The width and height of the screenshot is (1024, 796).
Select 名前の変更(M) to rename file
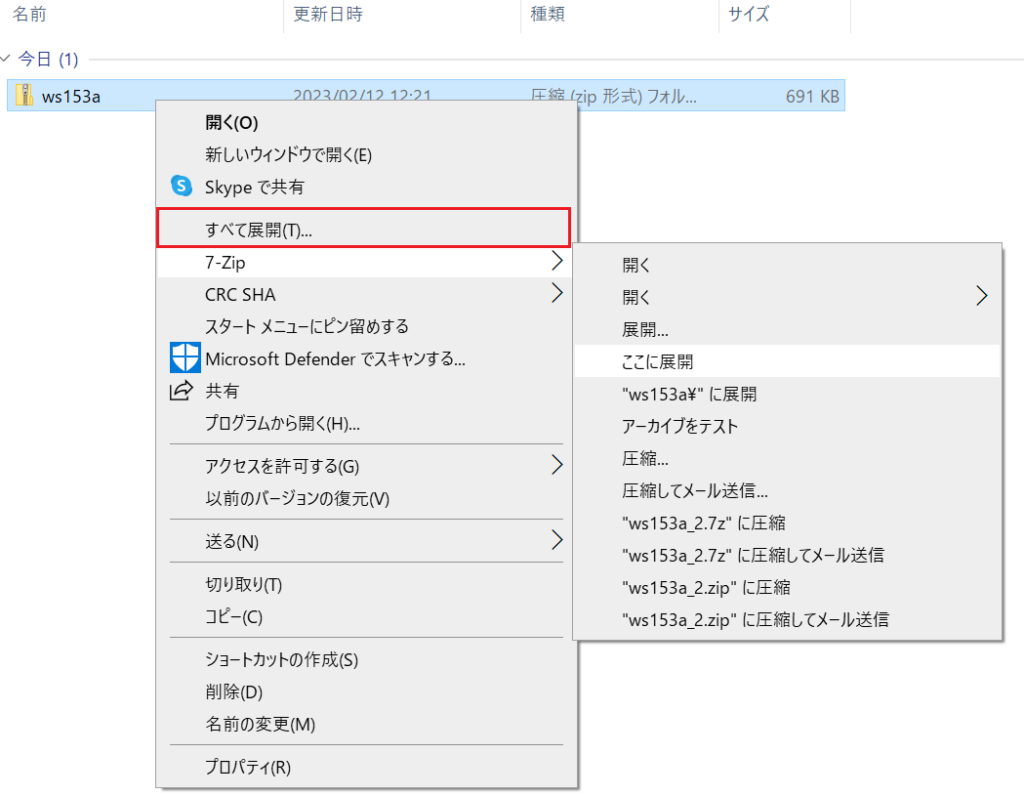pos(260,723)
